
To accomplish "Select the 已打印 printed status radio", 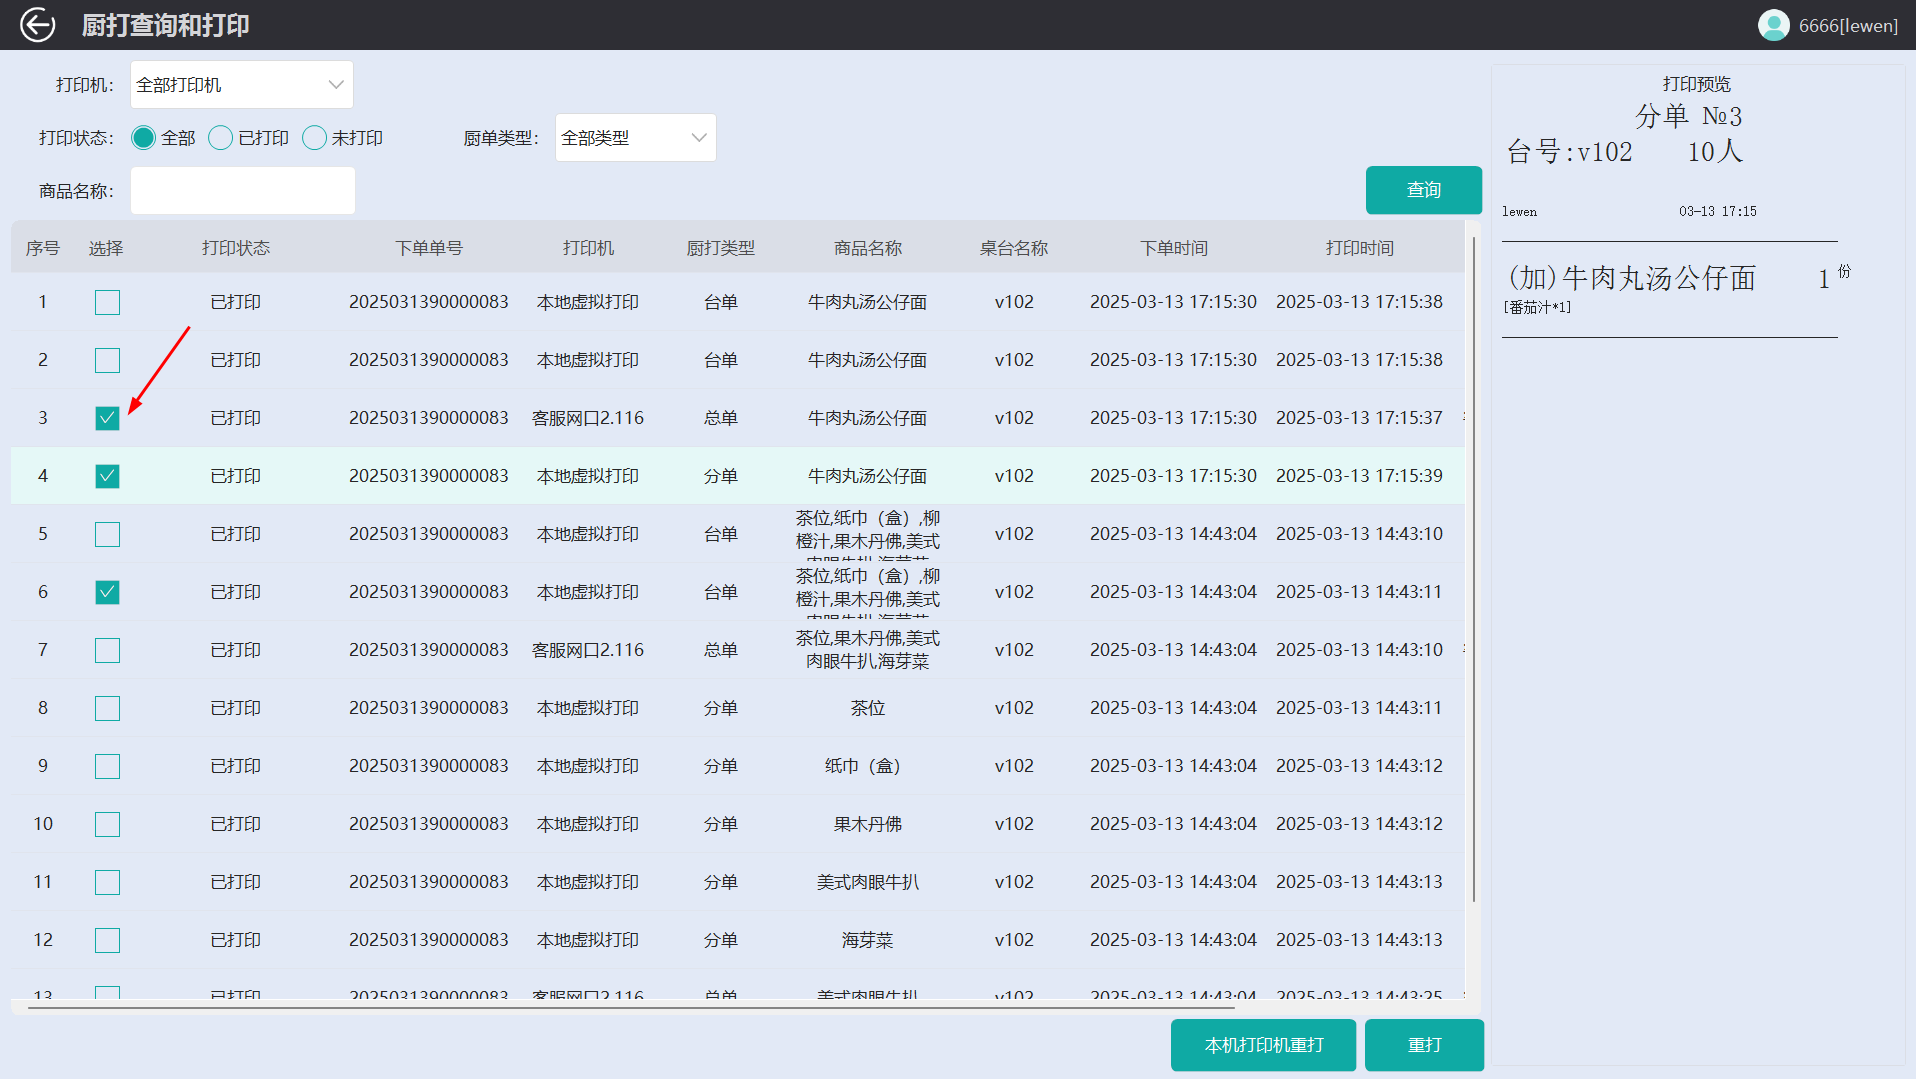I will [221, 137].
